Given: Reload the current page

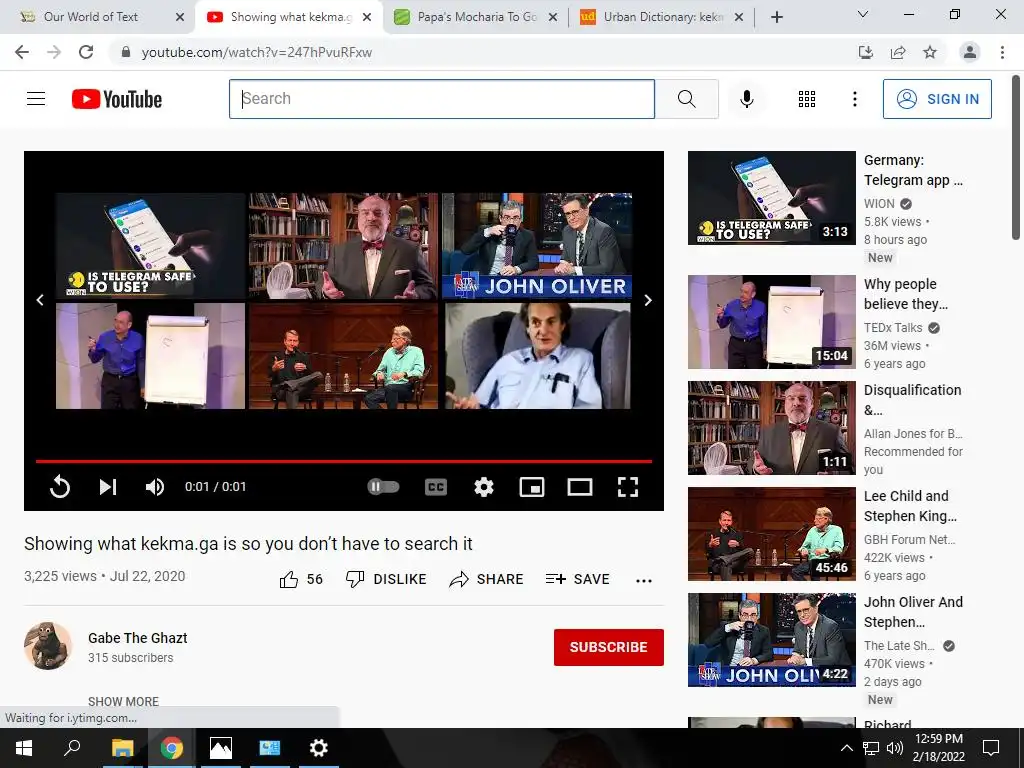Looking at the screenshot, I should coord(86,52).
